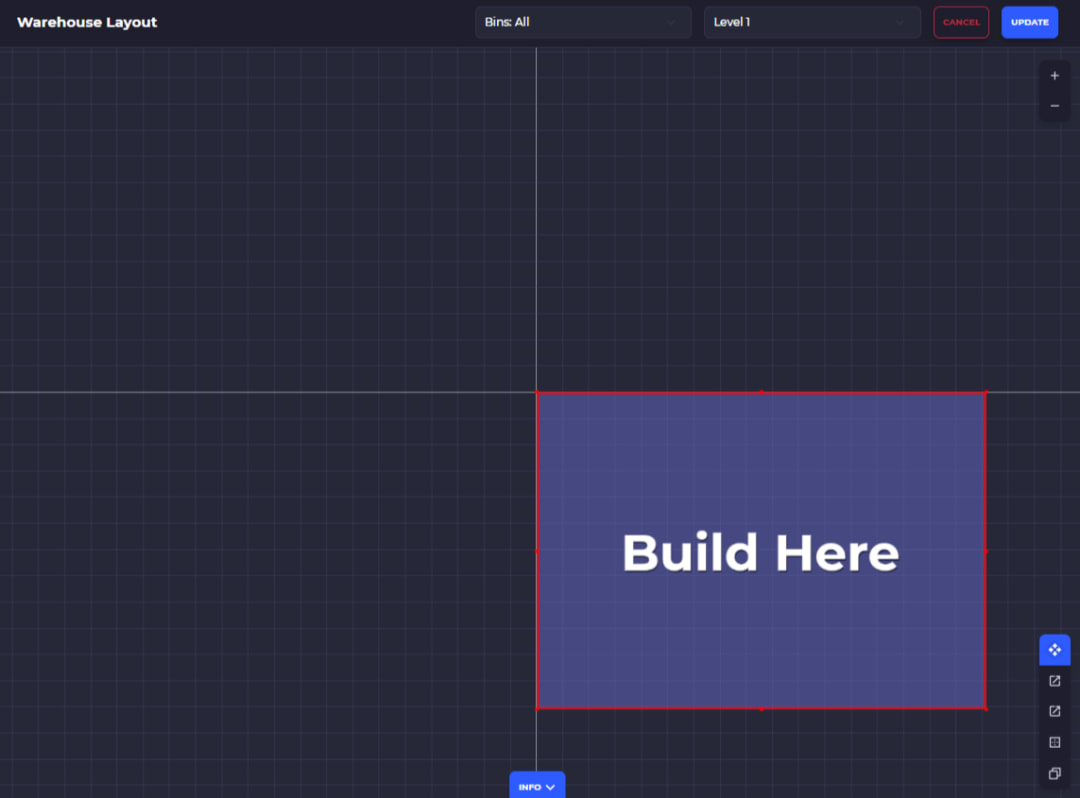1080x798 pixels.
Task: Click the Build Here rectangle's bottom-left corner handle
Action: click(537, 708)
